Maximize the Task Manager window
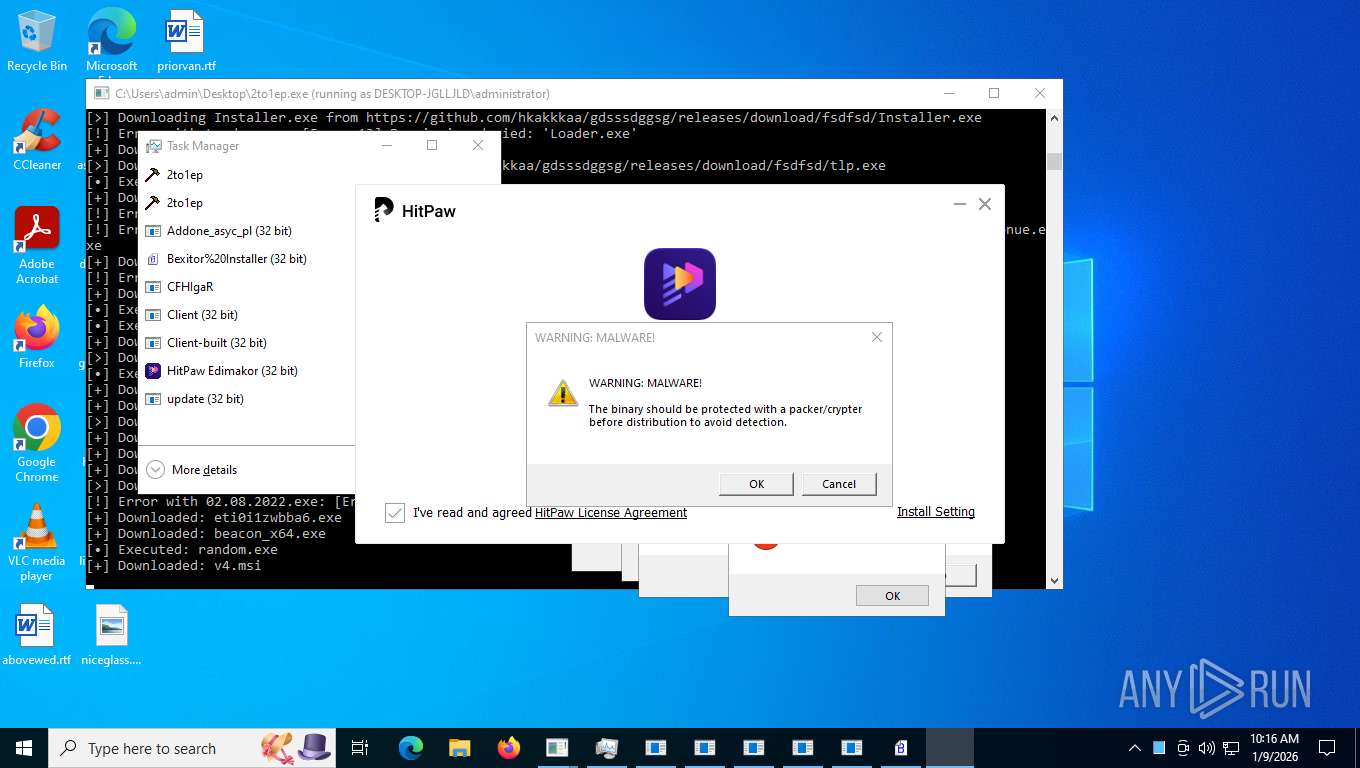 (432, 145)
